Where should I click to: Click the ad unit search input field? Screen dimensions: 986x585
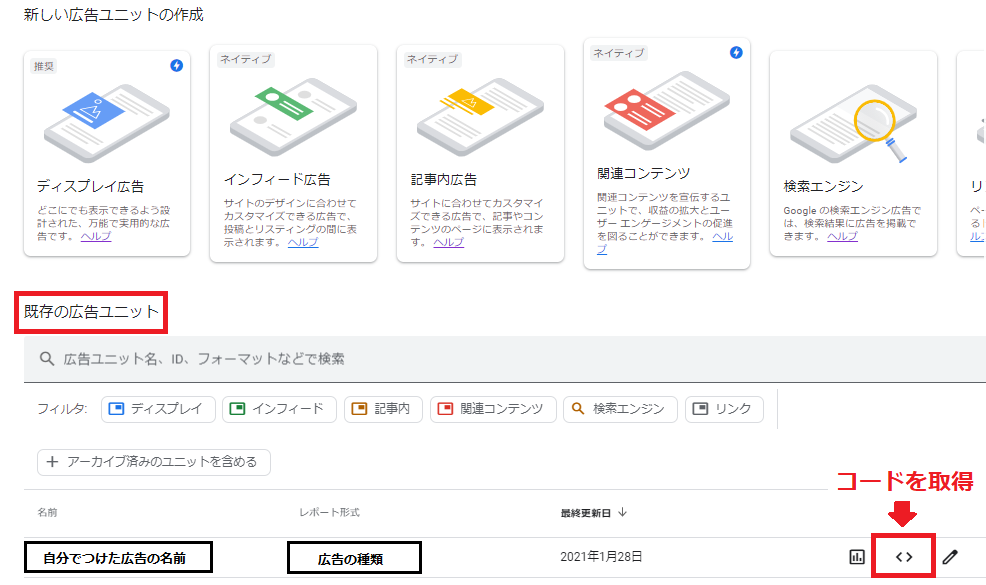505,359
